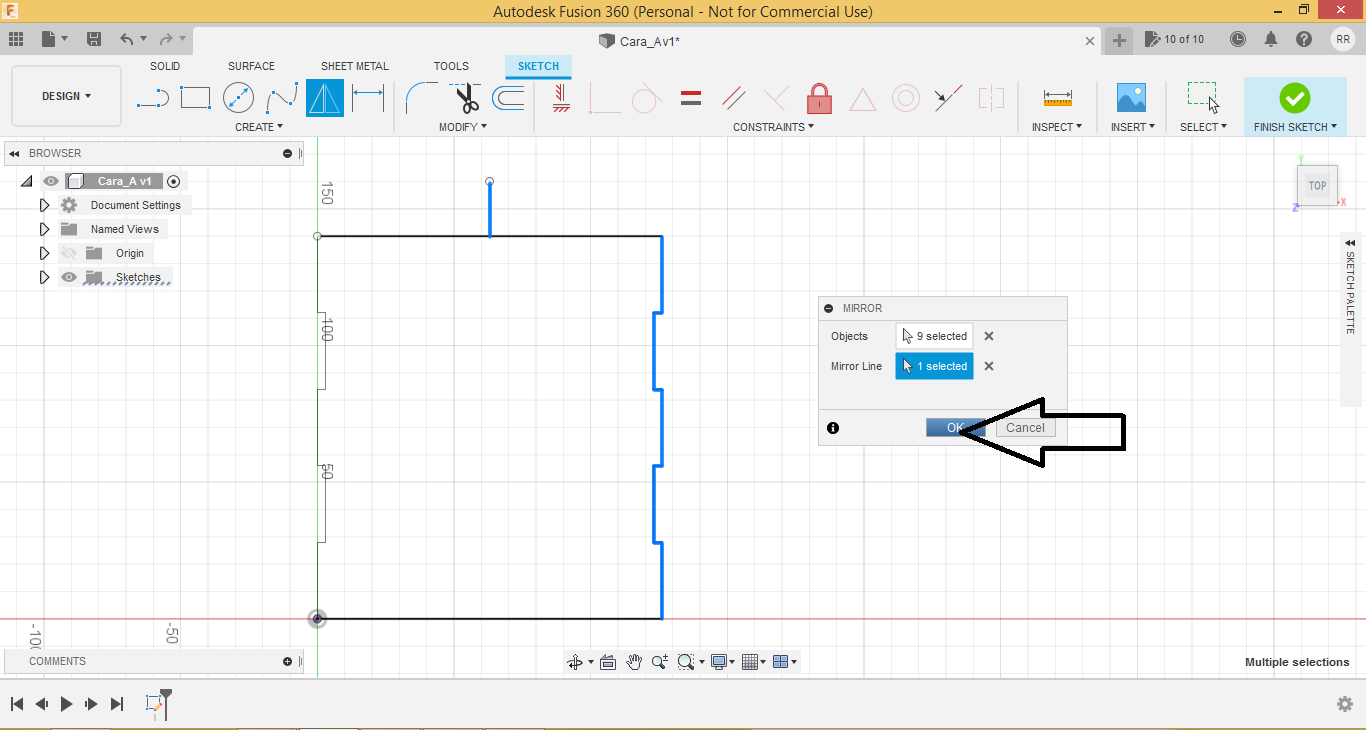1366x730 pixels.
Task: Open timeline settings gear
Action: [x=1345, y=704]
